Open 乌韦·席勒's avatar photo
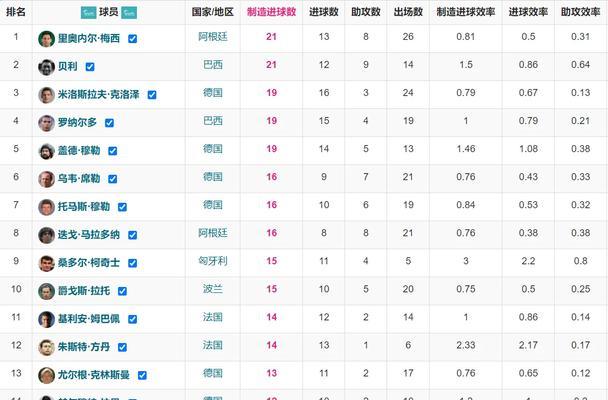The image size is (608, 400). tap(47, 179)
